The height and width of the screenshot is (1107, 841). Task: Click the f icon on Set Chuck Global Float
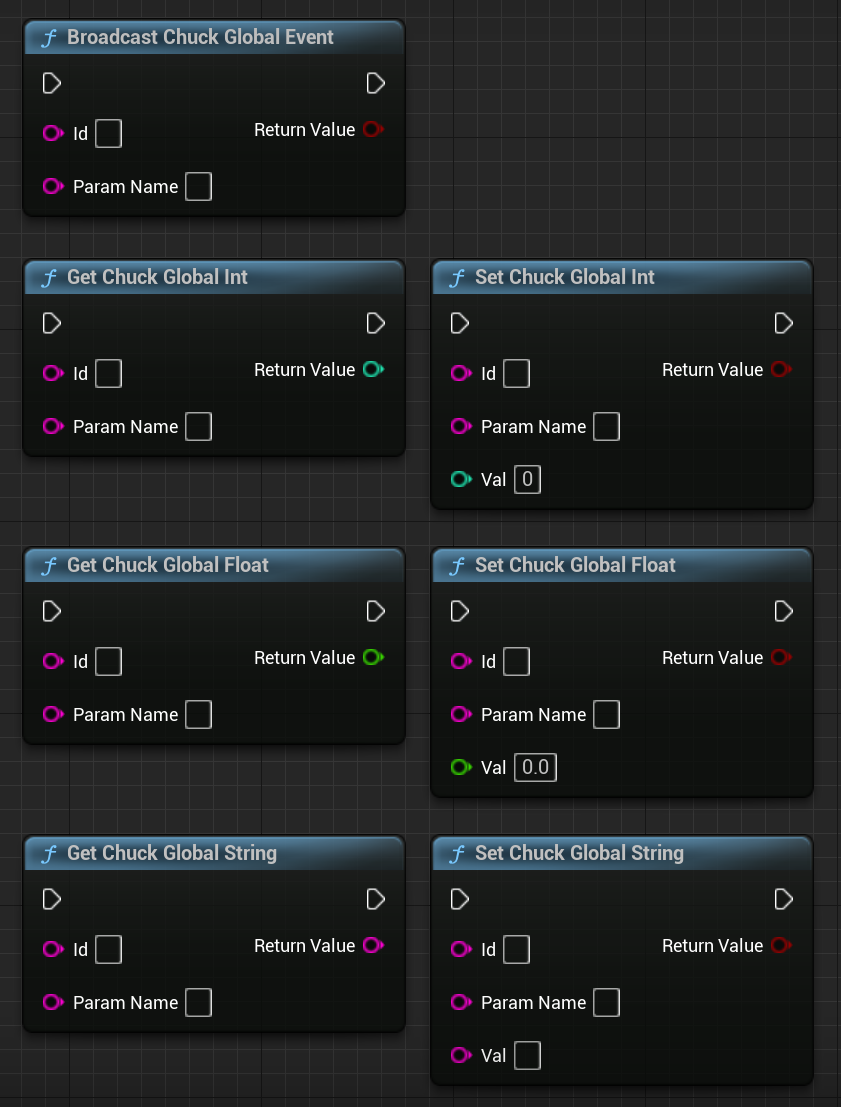coord(460,565)
